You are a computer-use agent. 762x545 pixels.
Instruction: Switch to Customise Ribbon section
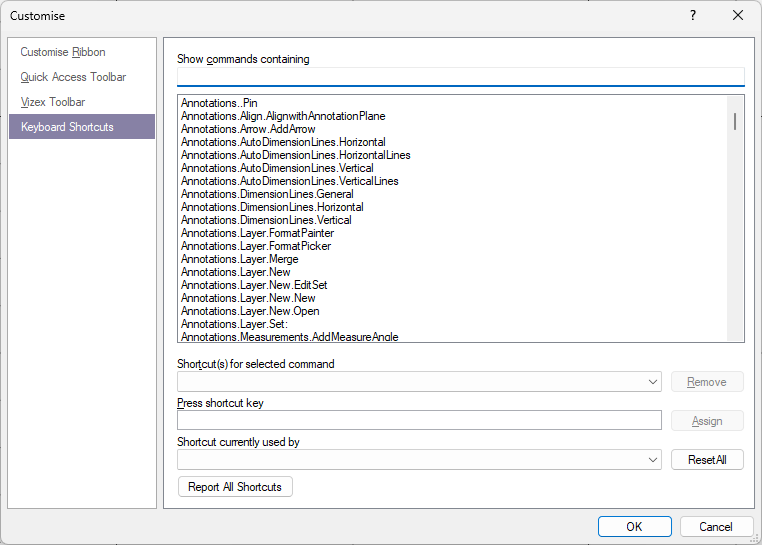tap(63, 52)
